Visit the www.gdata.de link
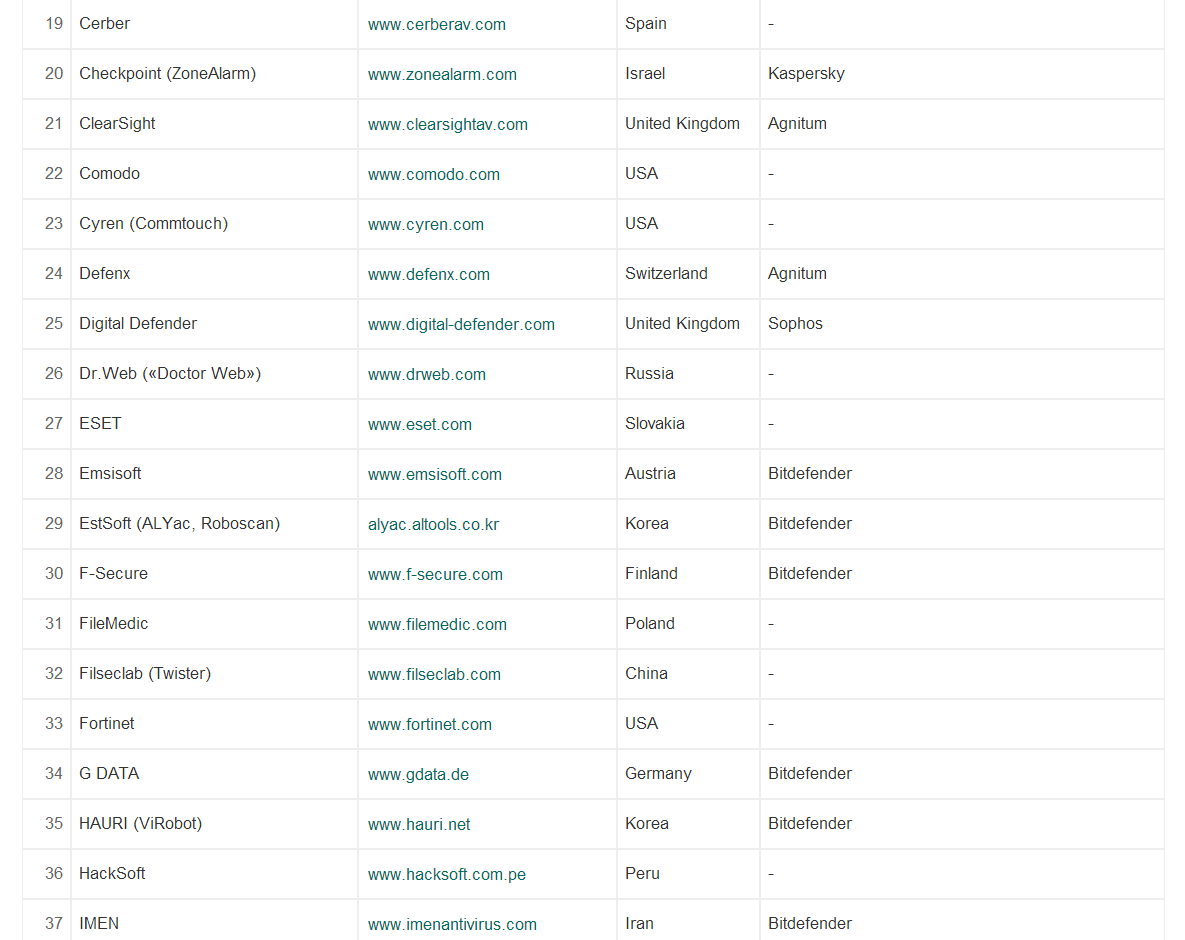This screenshot has height=940, width=1185. 418,774
